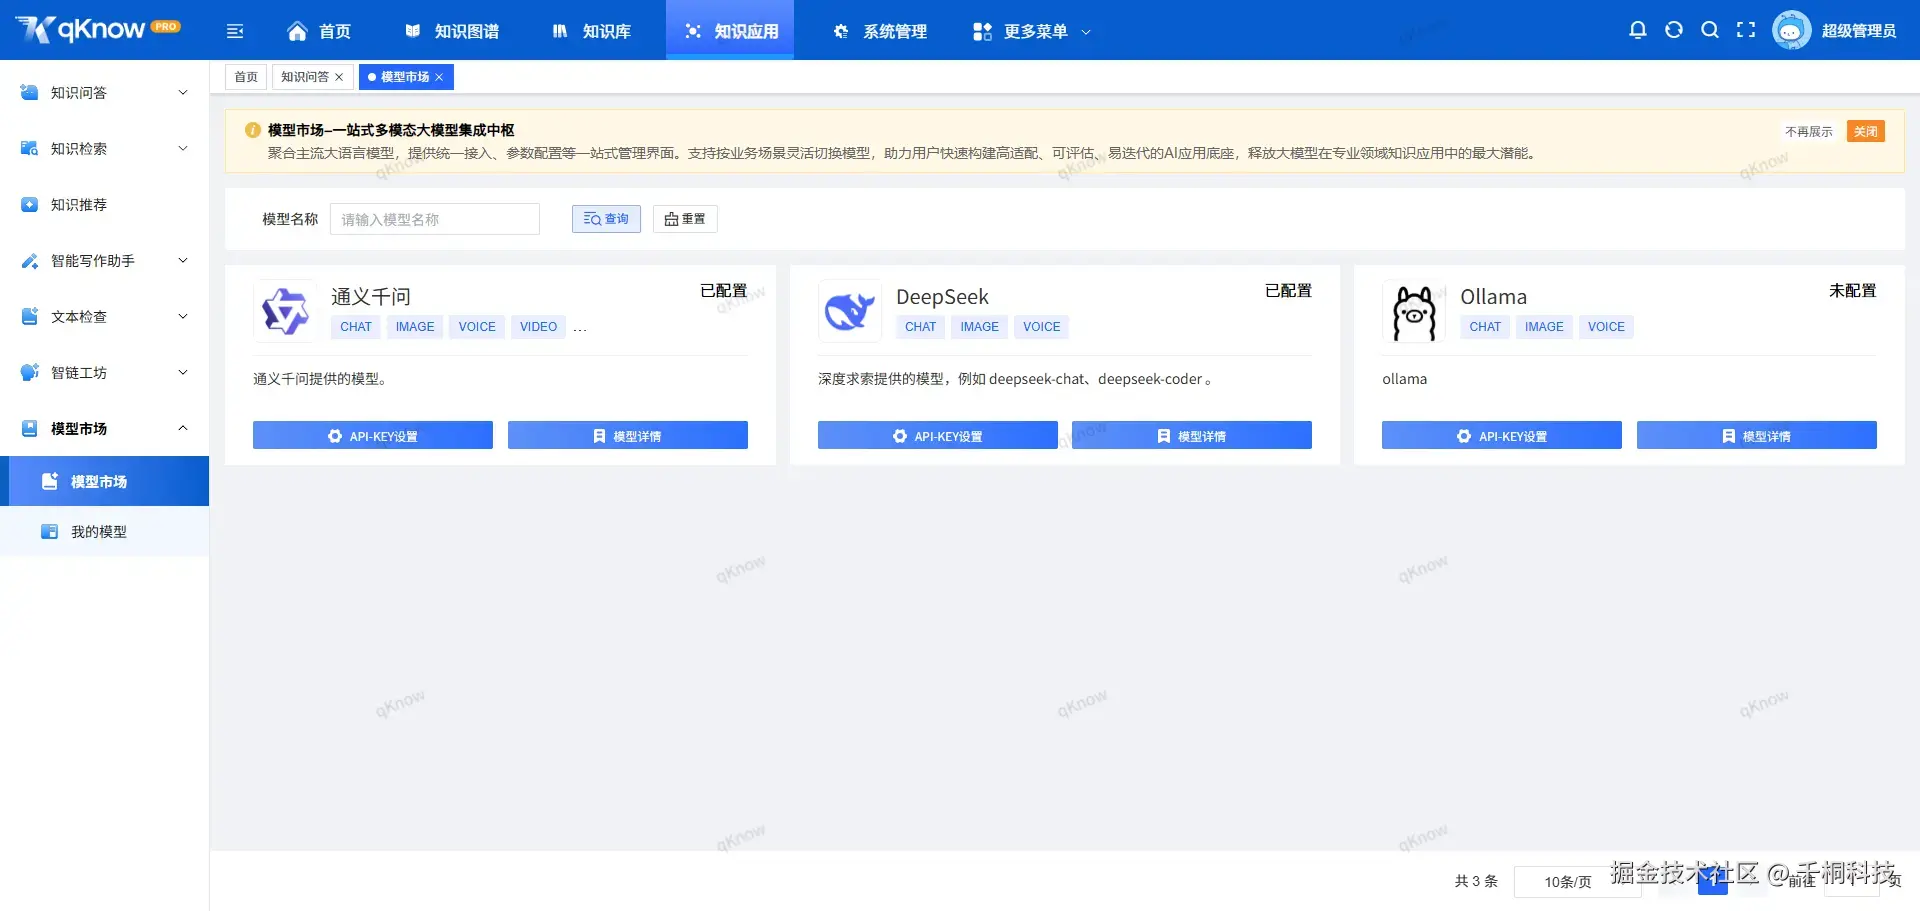Open API-KEY设置 for DeepSeek

pos(937,435)
